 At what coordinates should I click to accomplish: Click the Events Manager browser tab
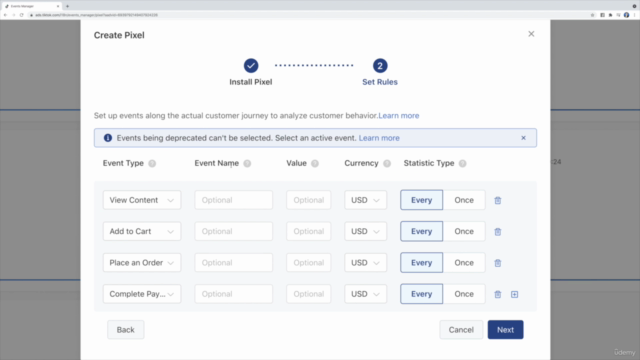click(x=31, y=6)
